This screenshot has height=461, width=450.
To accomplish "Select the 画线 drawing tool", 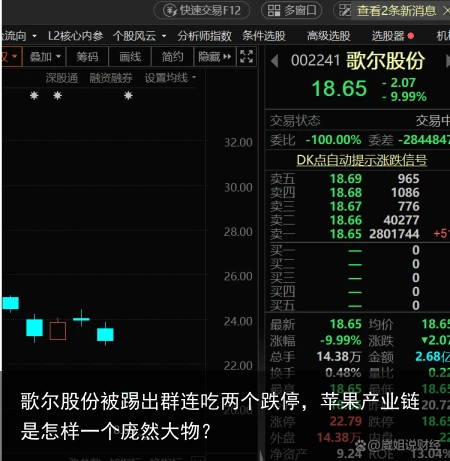I will [130, 57].
